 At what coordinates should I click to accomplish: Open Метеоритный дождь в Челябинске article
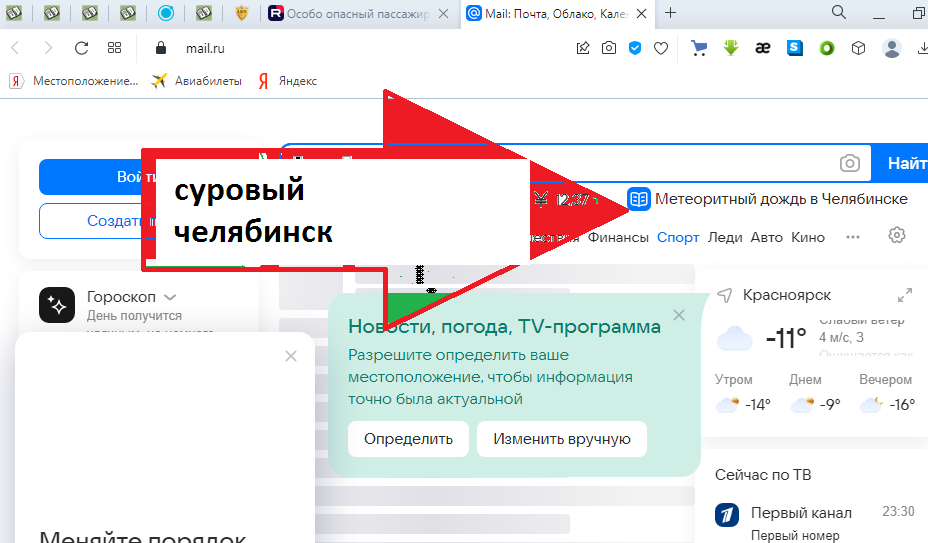[767, 199]
